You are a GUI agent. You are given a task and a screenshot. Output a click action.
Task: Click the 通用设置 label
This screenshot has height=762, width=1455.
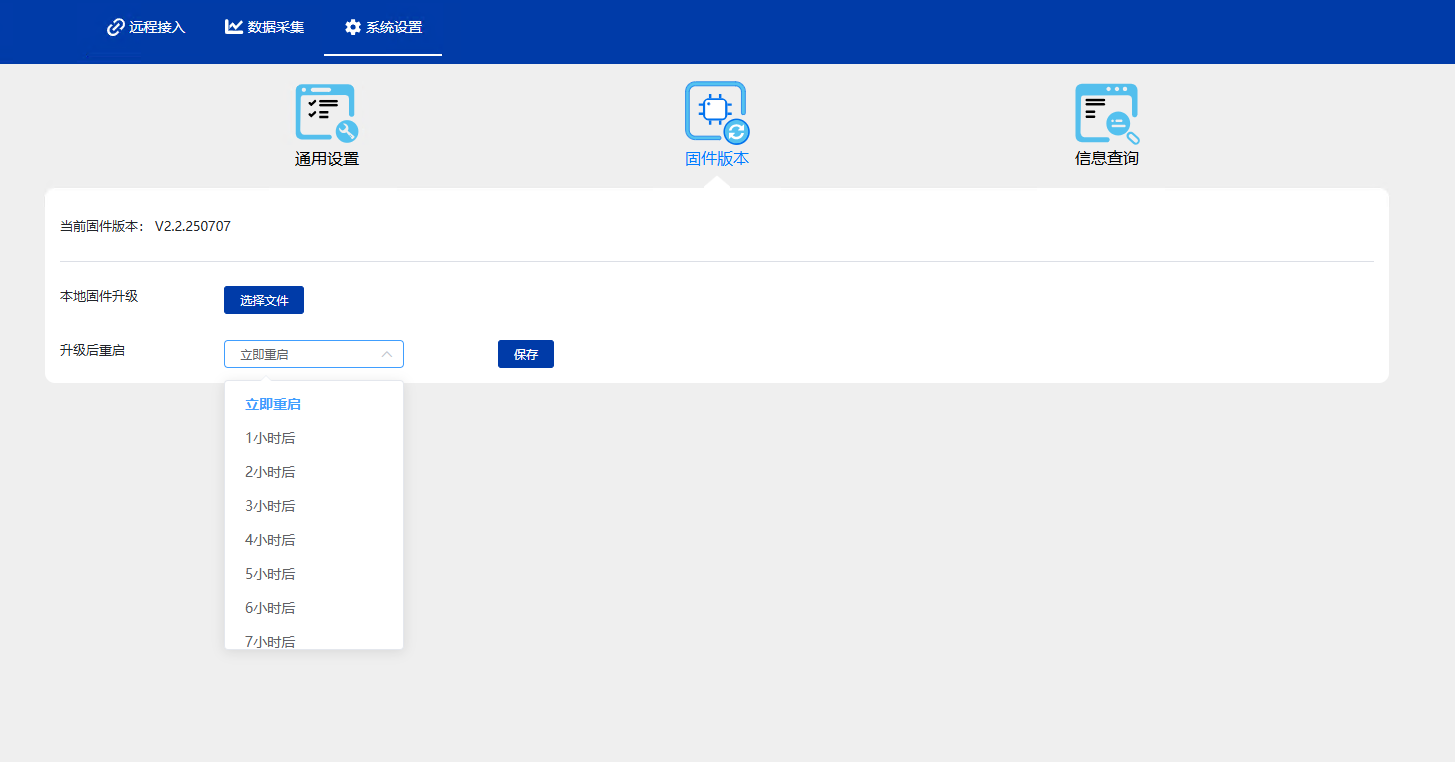327,158
